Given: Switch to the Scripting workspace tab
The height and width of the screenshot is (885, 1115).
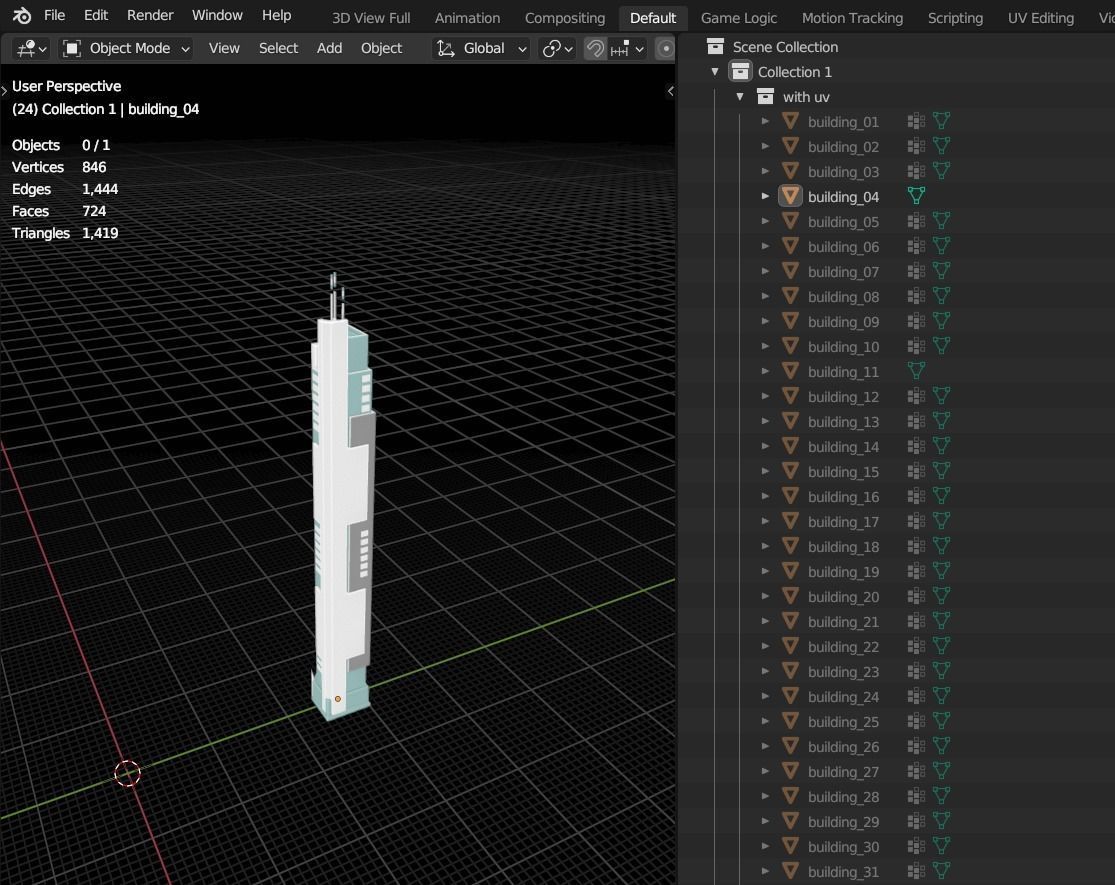Looking at the screenshot, I should [x=955, y=18].
